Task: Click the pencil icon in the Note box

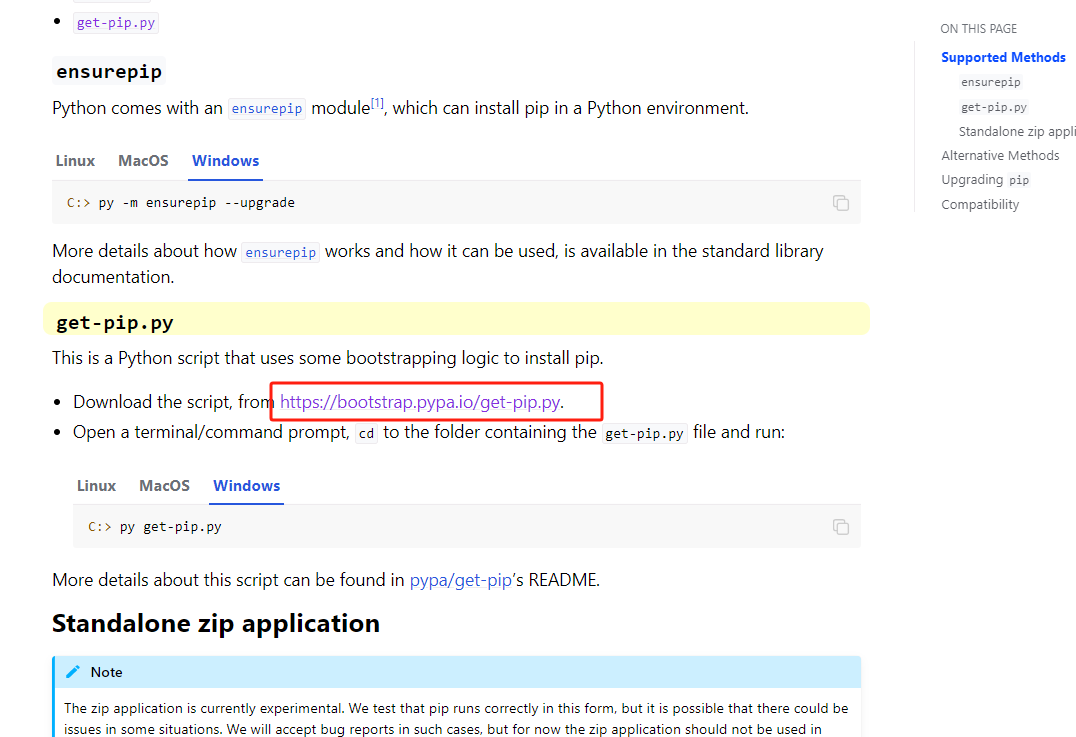Action: [x=73, y=672]
